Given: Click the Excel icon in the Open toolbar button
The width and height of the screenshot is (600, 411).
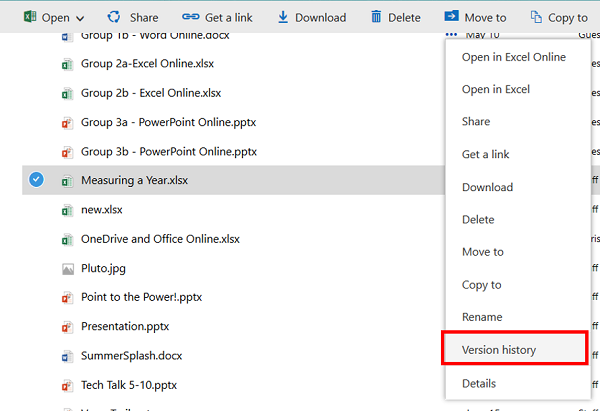Looking at the screenshot, I should coord(30,17).
